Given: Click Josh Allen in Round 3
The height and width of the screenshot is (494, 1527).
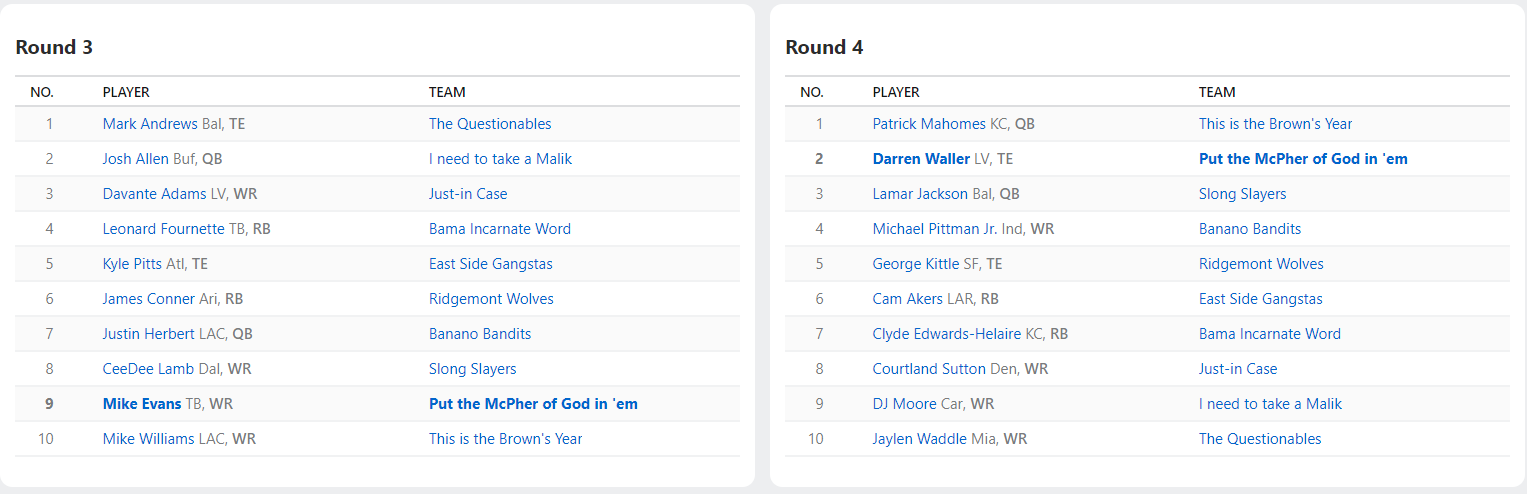Looking at the screenshot, I should point(135,159).
